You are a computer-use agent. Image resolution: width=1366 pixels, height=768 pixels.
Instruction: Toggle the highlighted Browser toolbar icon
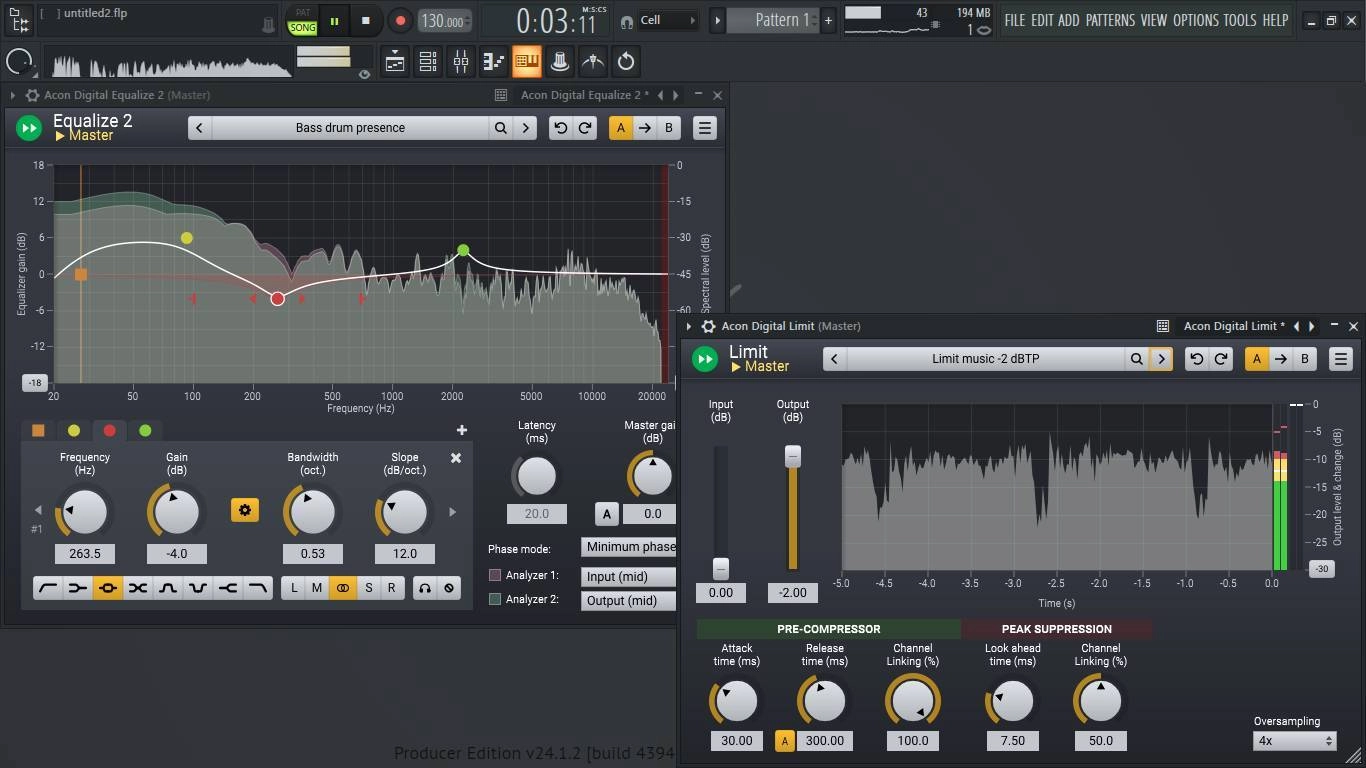[x=527, y=62]
